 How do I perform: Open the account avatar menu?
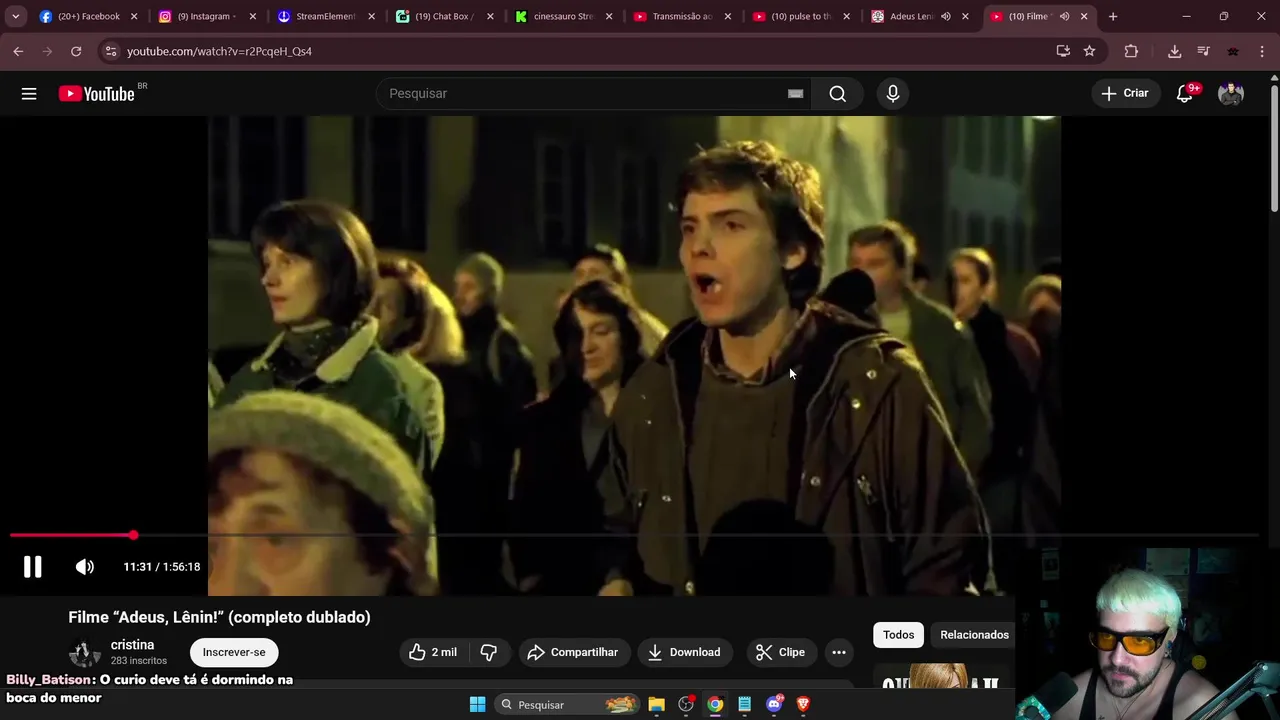1231,93
